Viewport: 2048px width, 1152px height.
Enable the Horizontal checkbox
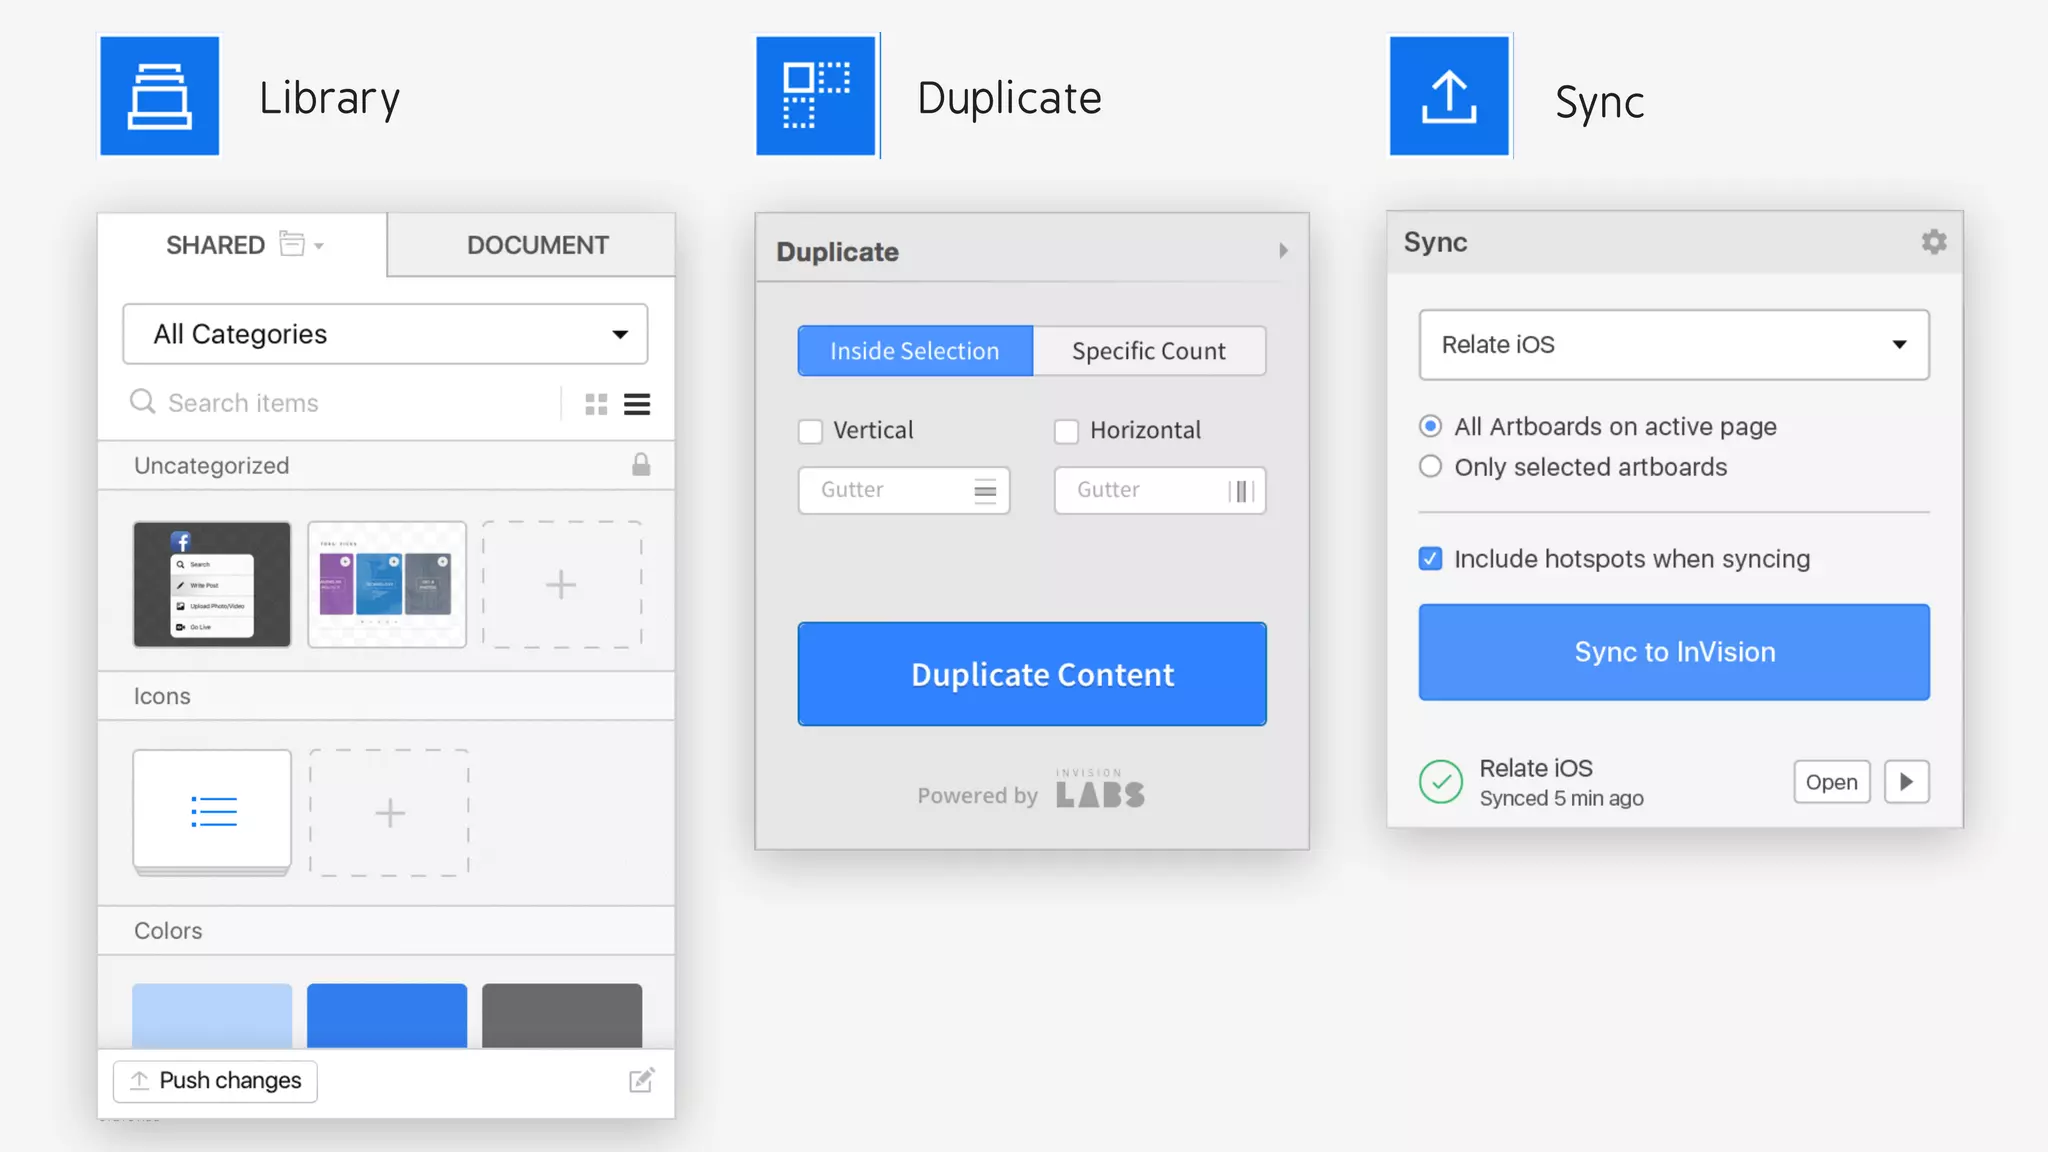[1066, 431]
